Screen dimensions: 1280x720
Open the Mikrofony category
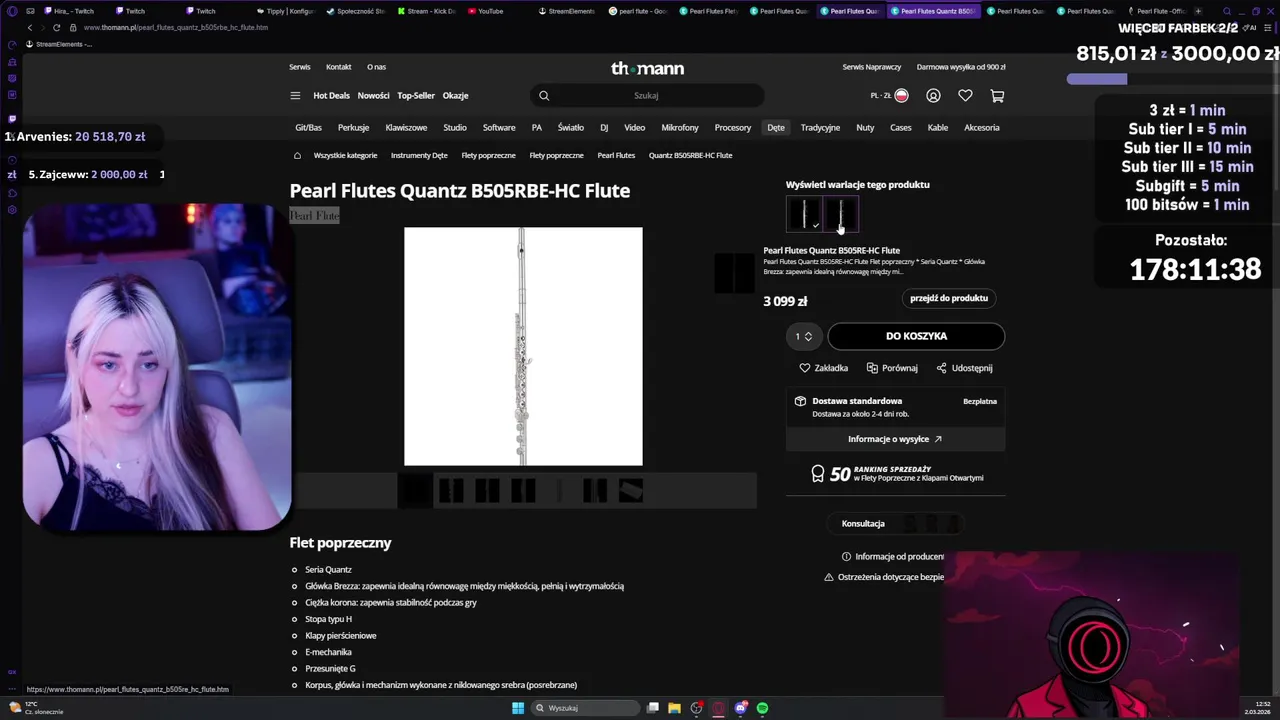[x=680, y=128]
